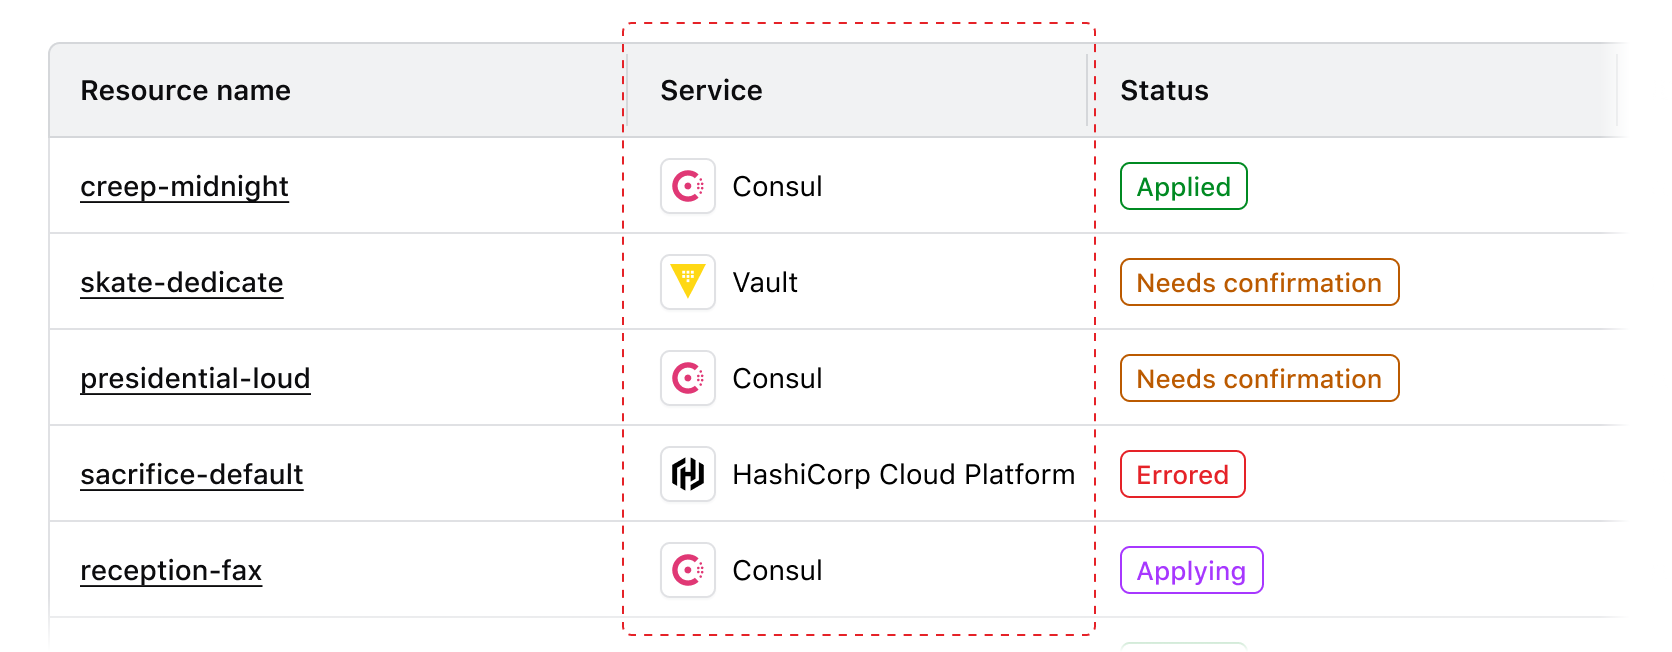Click Needs confirmation badge for skate-dedicate

point(1259,283)
